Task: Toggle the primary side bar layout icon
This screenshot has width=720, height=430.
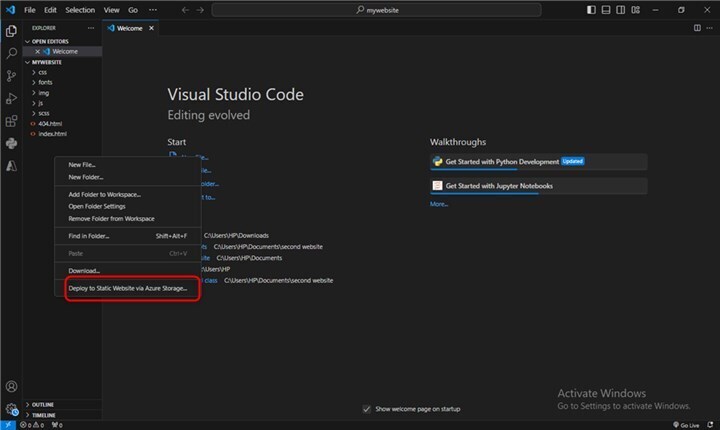Action: pos(590,10)
